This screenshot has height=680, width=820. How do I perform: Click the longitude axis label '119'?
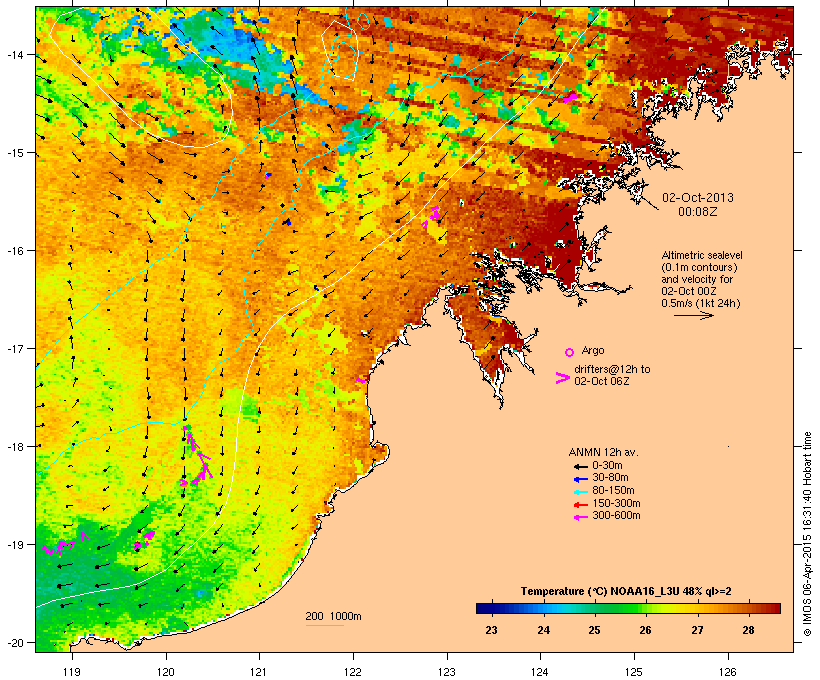coord(72,672)
